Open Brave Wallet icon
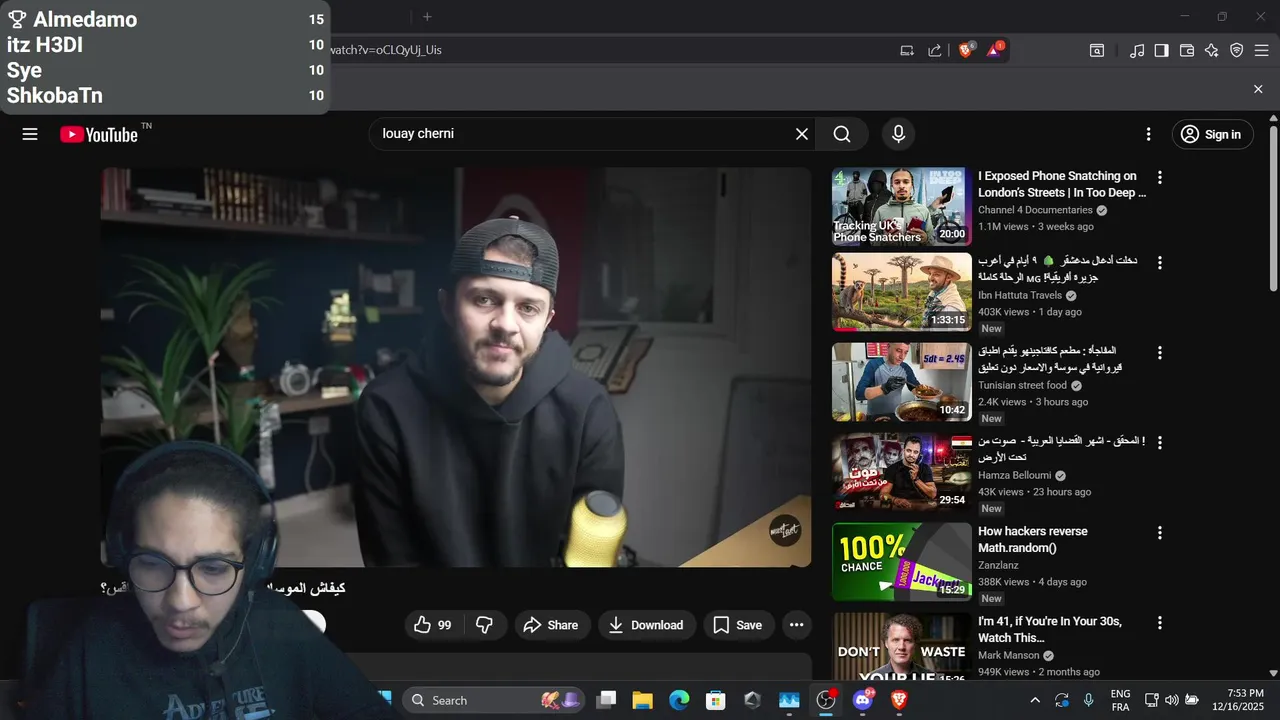Image resolution: width=1280 pixels, height=720 pixels. pos(1187,50)
